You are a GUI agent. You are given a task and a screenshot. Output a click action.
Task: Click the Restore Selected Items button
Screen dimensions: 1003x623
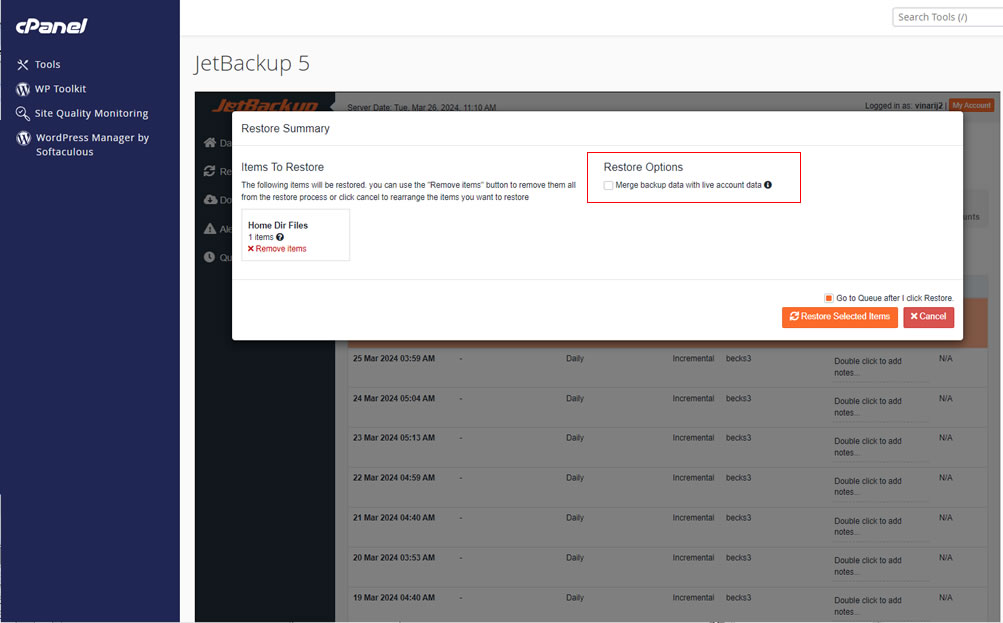[x=839, y=317]
